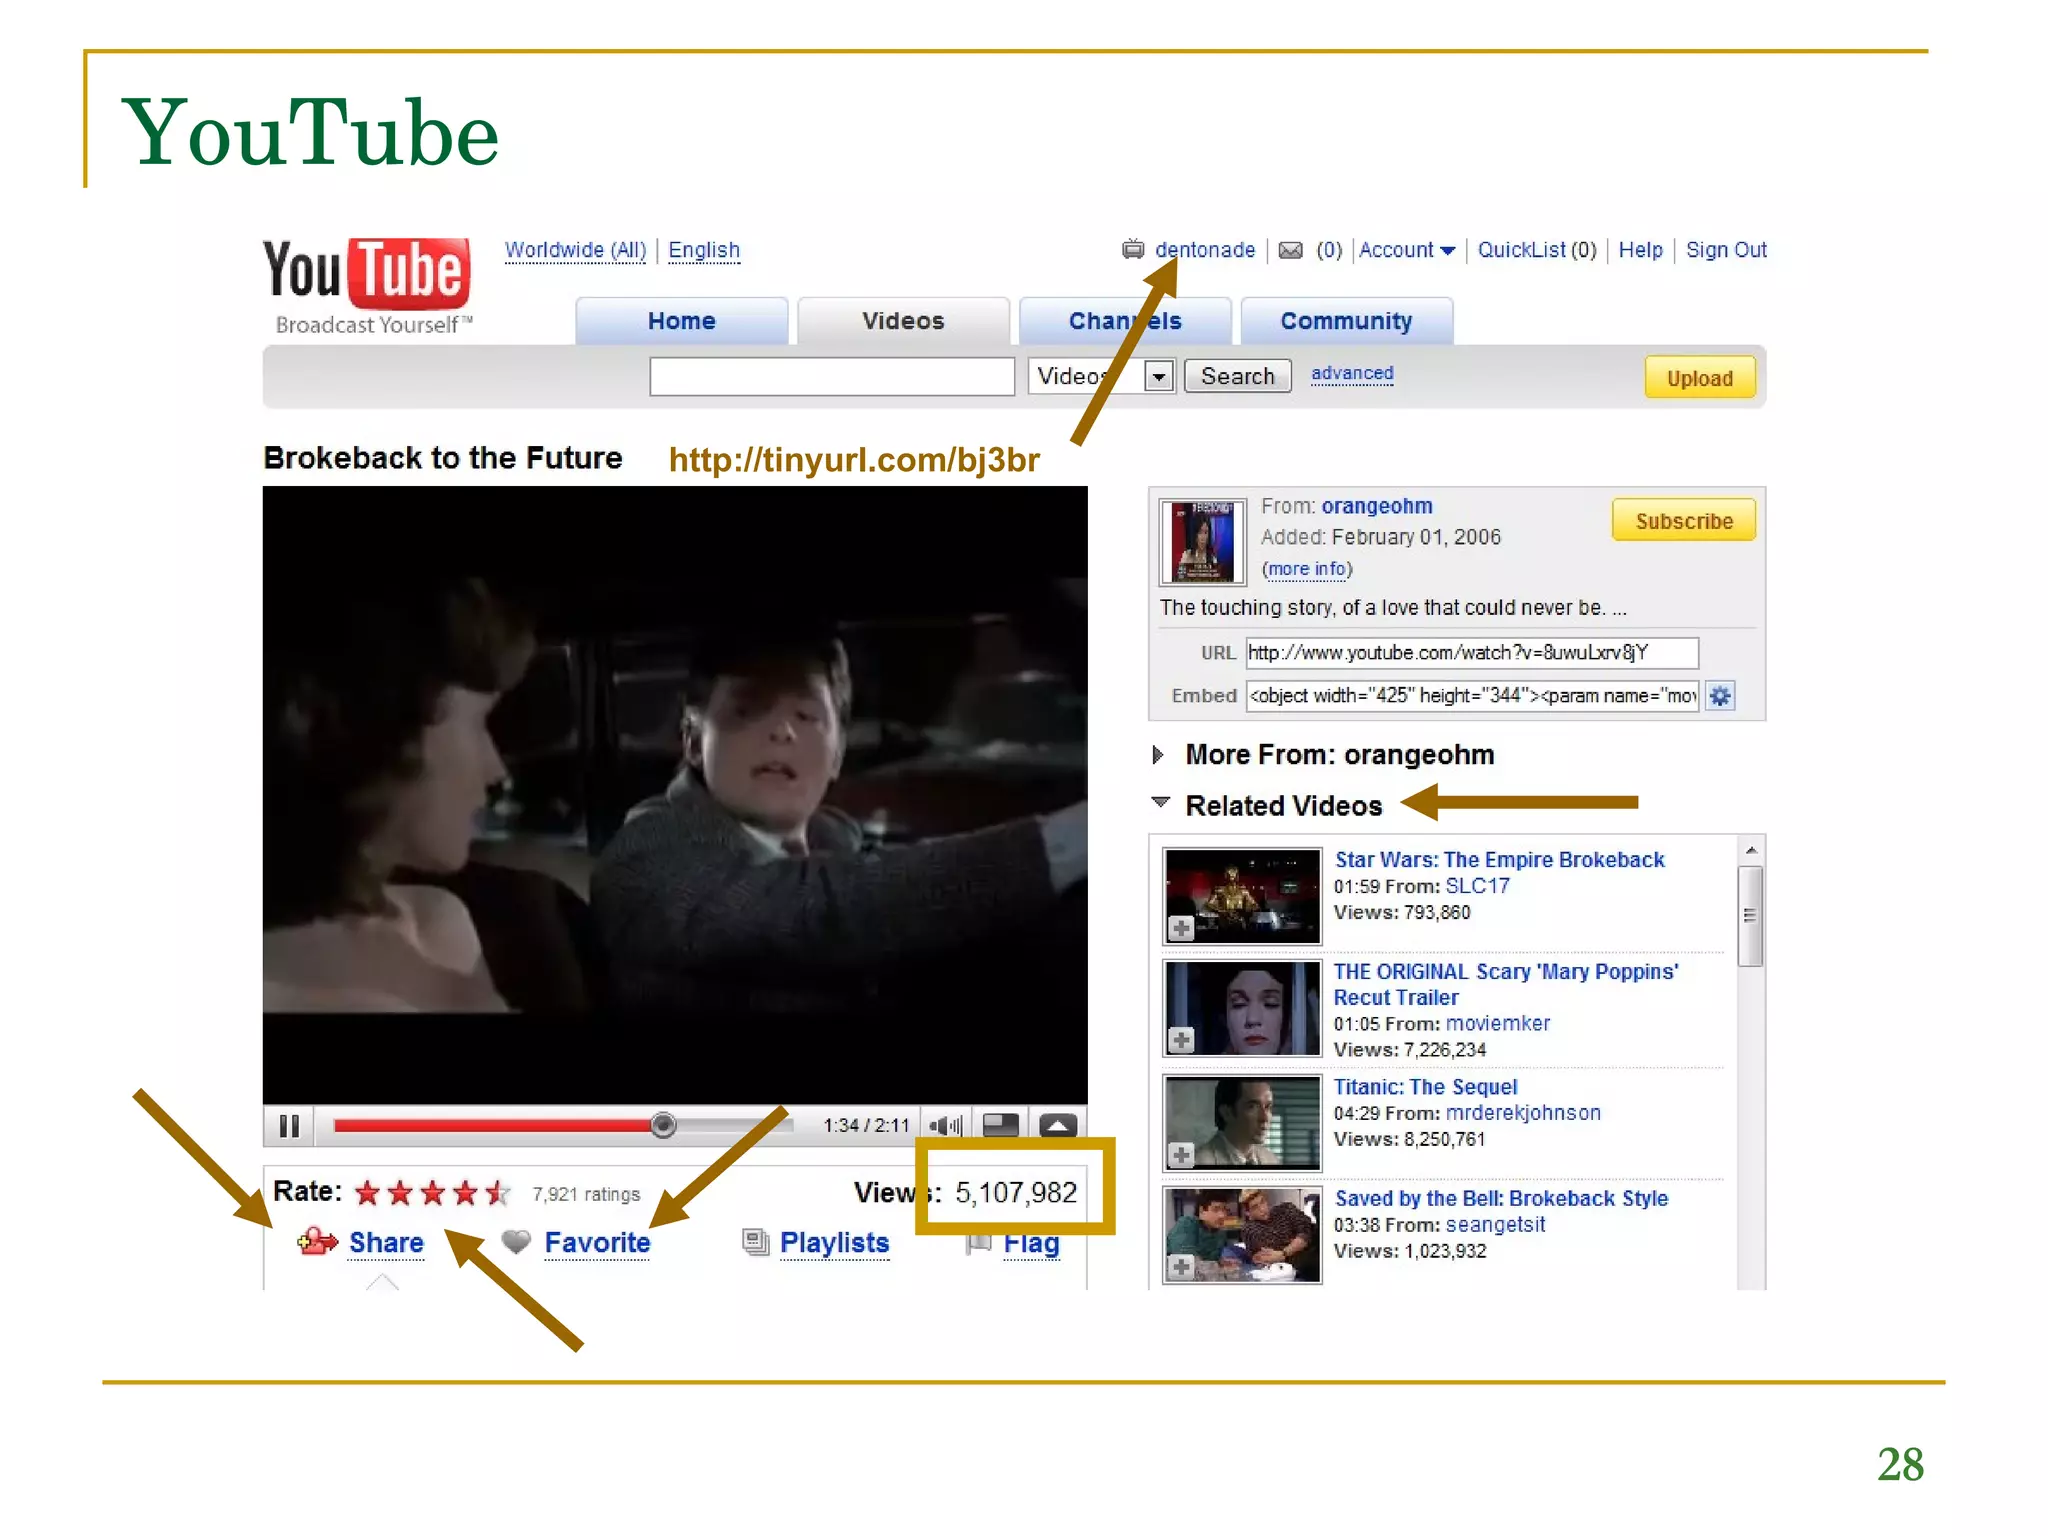The width and height of the screenshot is (2048, 1536).
Task: Add Saved by the Bell video to QuickList
Action: 1181,1268
